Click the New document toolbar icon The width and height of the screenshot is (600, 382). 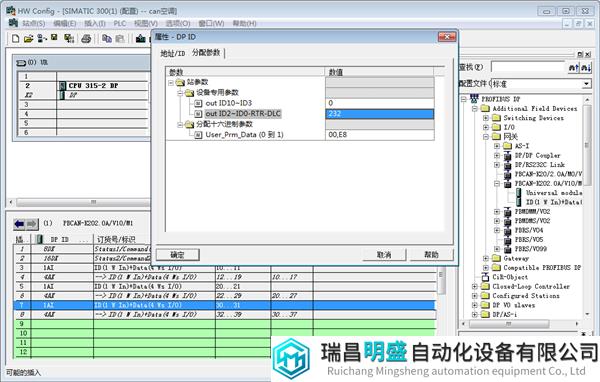[15, 38]
